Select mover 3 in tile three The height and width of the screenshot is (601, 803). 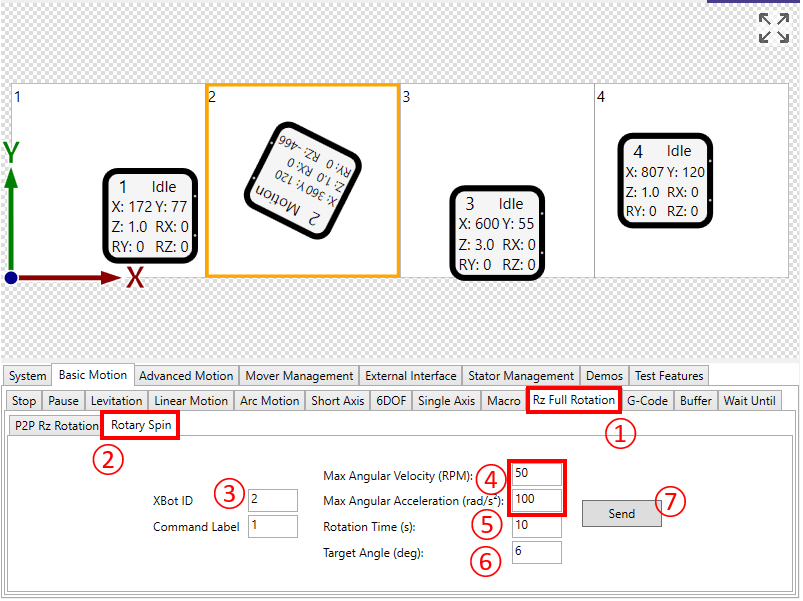[497, 232]
